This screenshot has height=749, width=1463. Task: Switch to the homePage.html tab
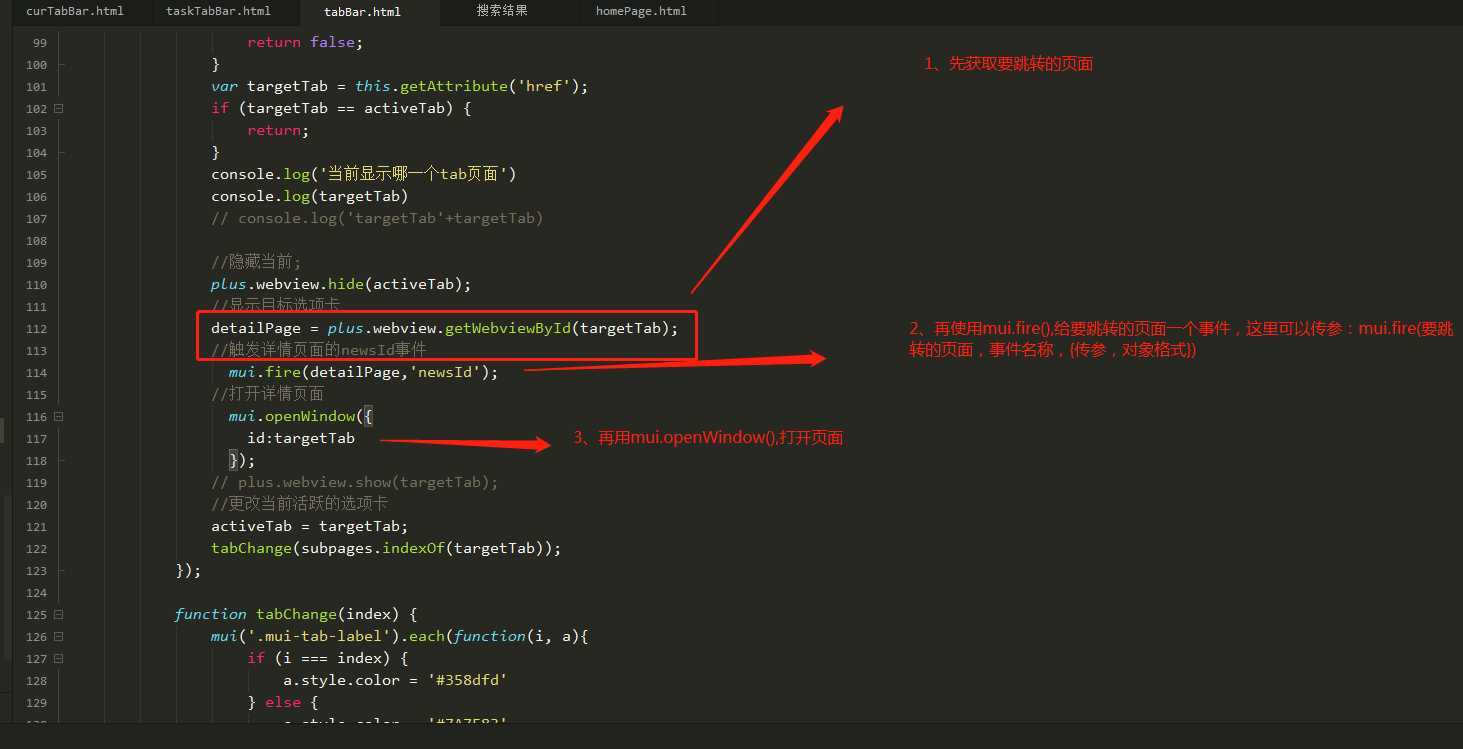(641, 11)
